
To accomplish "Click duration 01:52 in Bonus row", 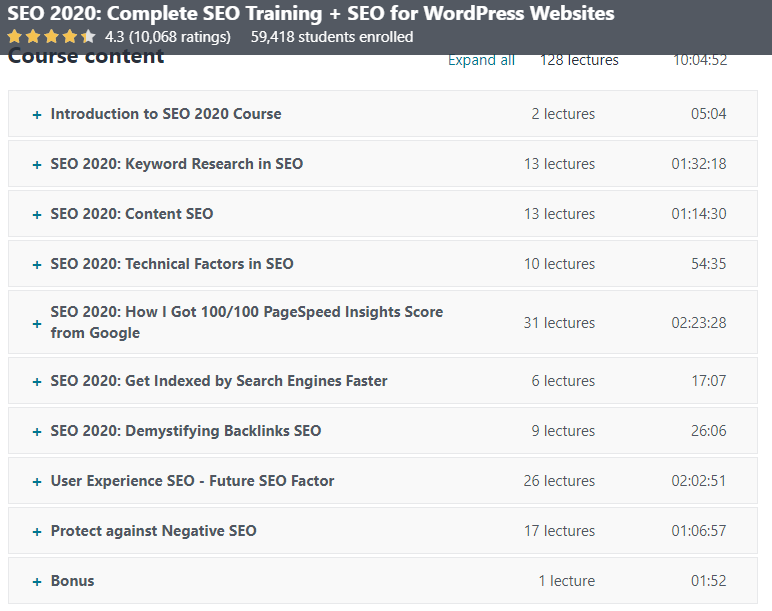I will point(708,581).
